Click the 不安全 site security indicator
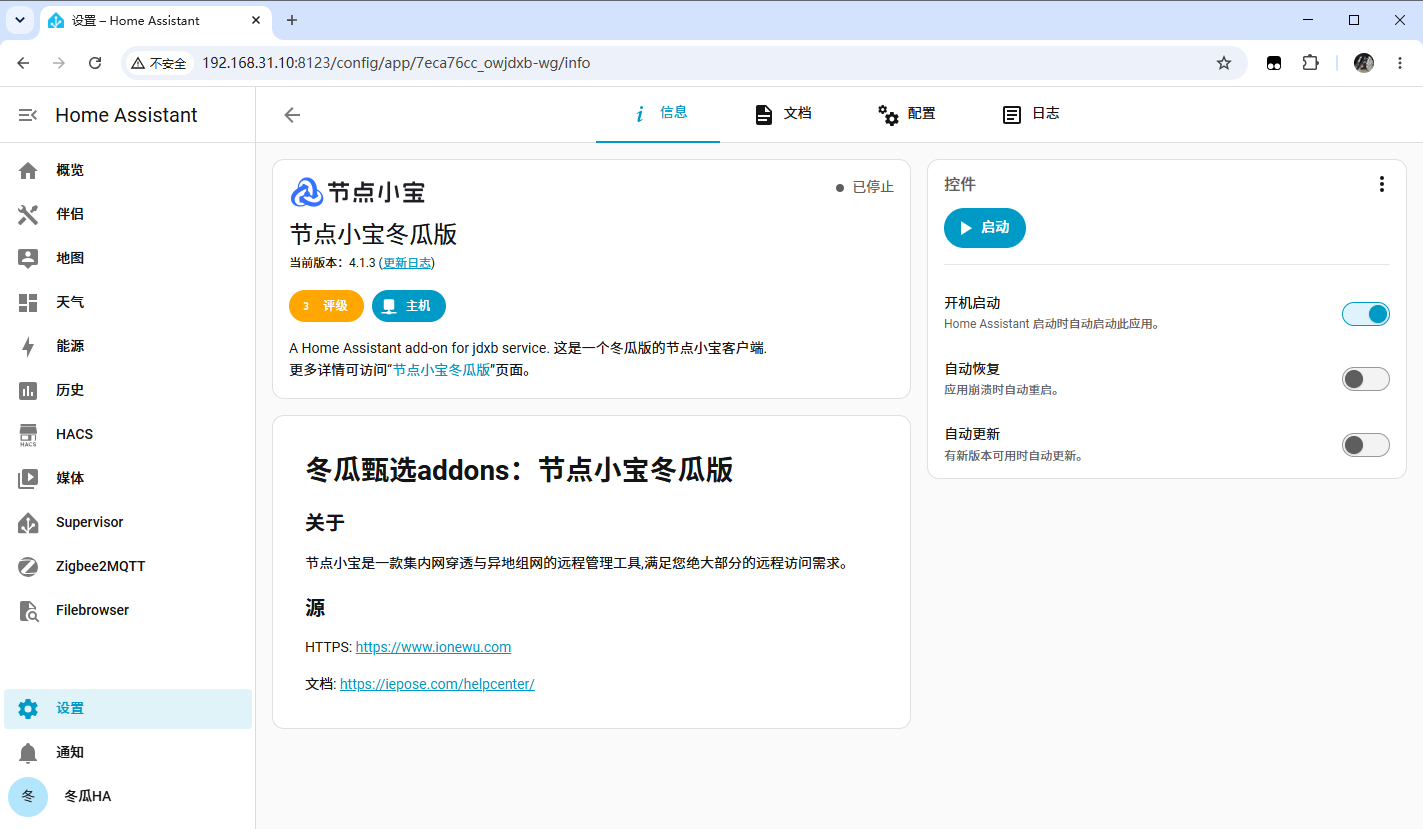 click(159, 63)
